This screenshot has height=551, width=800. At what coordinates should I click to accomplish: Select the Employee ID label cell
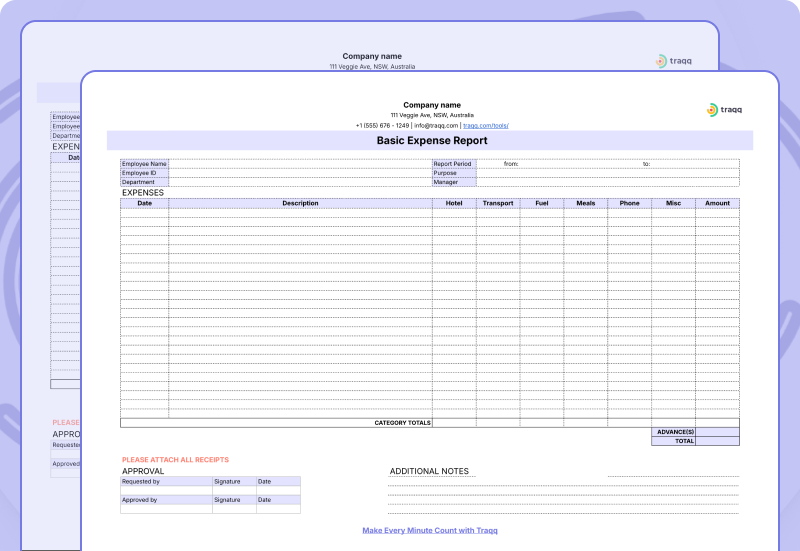pos(144,173)
